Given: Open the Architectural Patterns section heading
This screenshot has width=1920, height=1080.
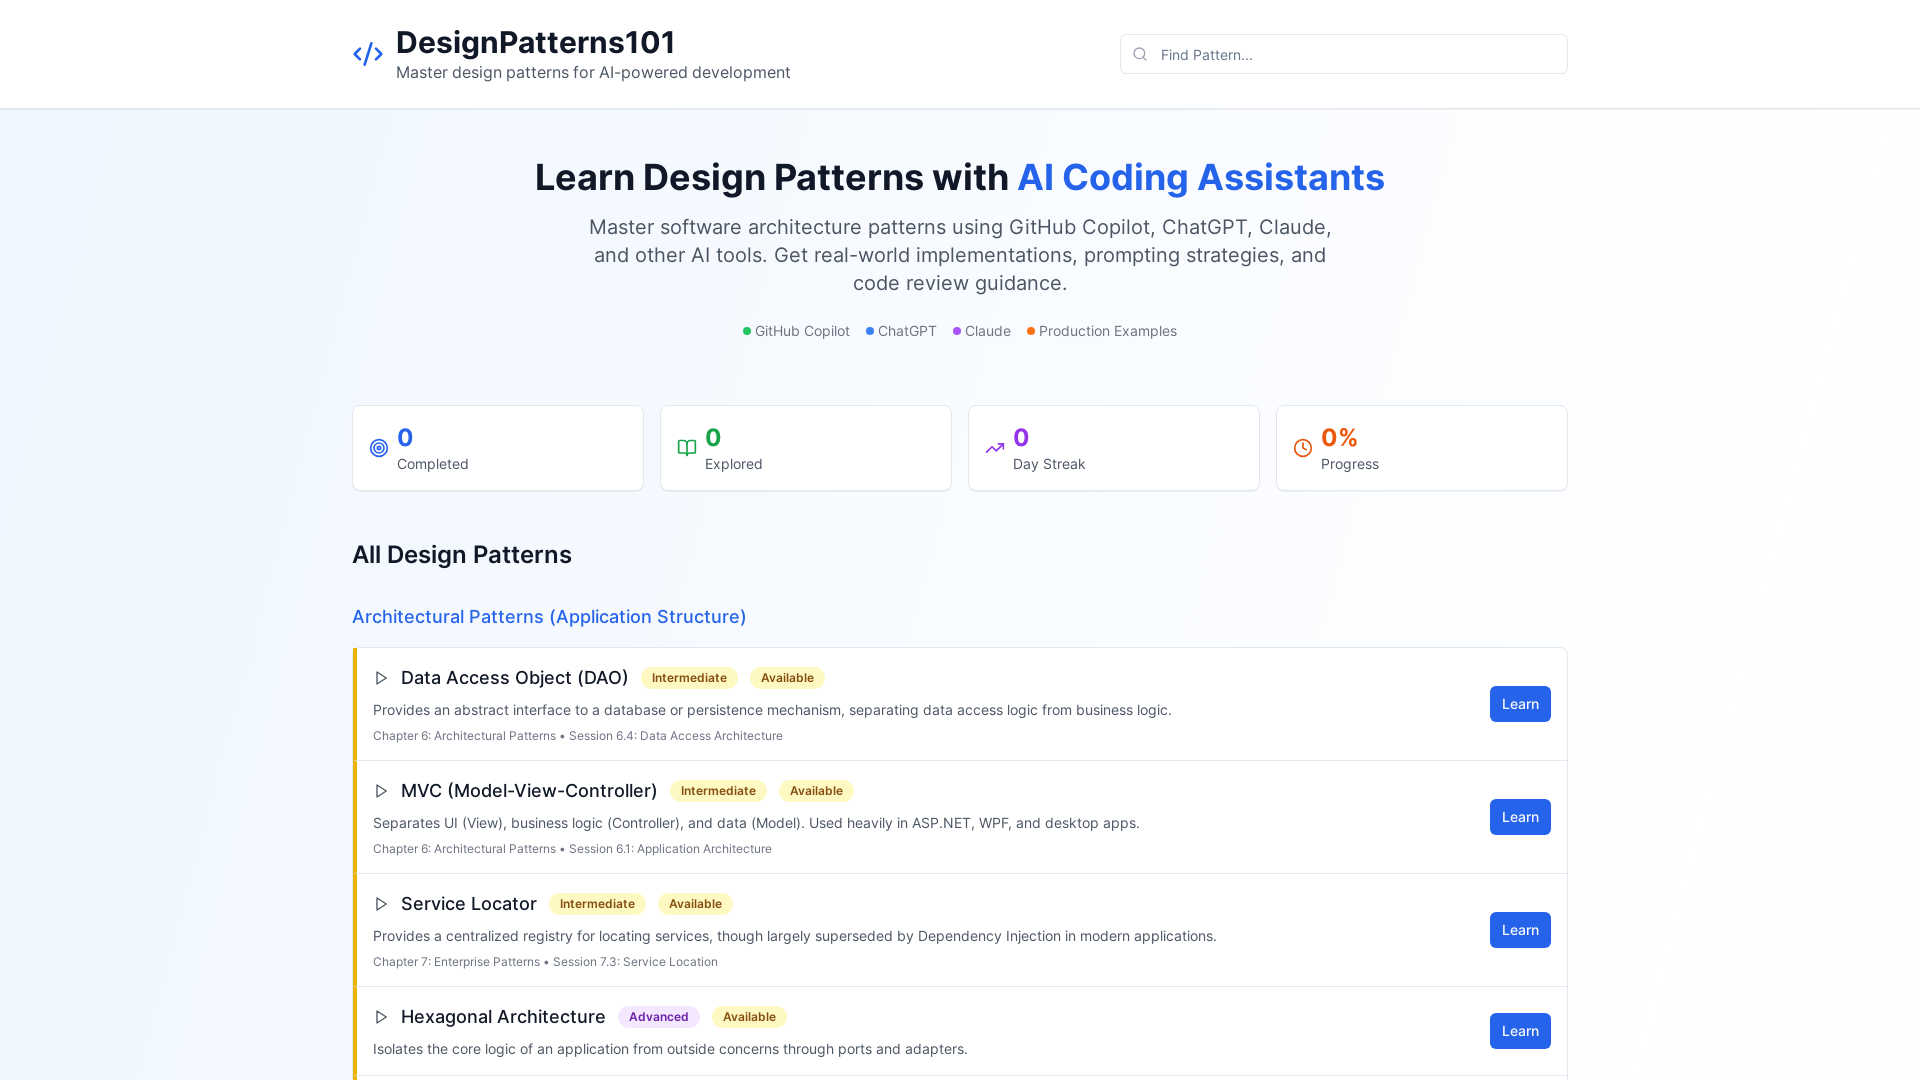Looking at the screenshot, I should pyautogui.click(x=548, y=617).
